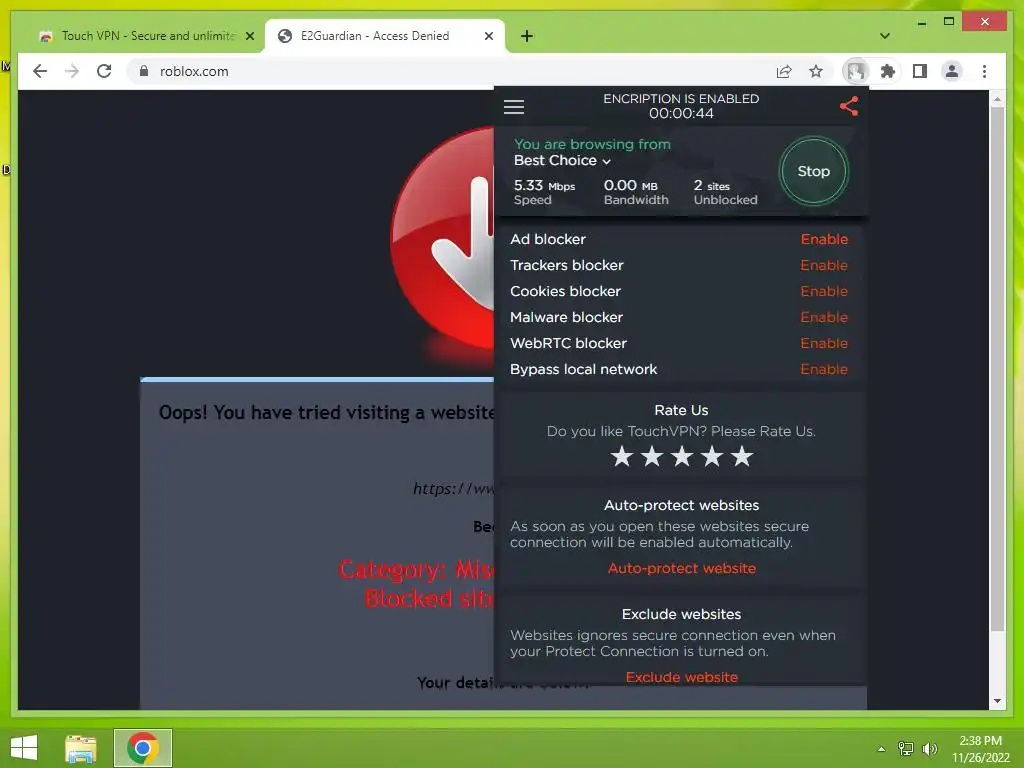Open the tab search chevron
This screenshot has width=1024, height=768.
pyautogui.click(x=885, y=36)
